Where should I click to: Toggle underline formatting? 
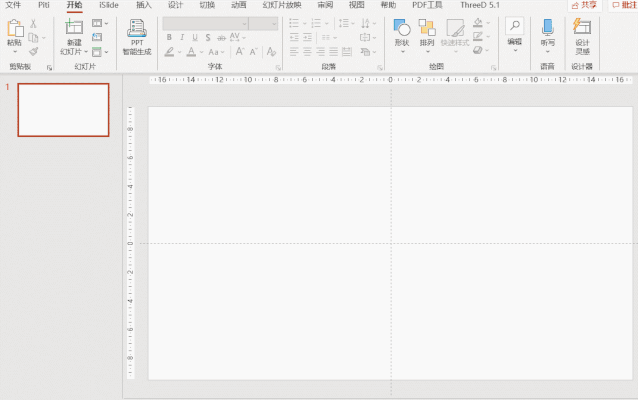[x=195, y=37]
